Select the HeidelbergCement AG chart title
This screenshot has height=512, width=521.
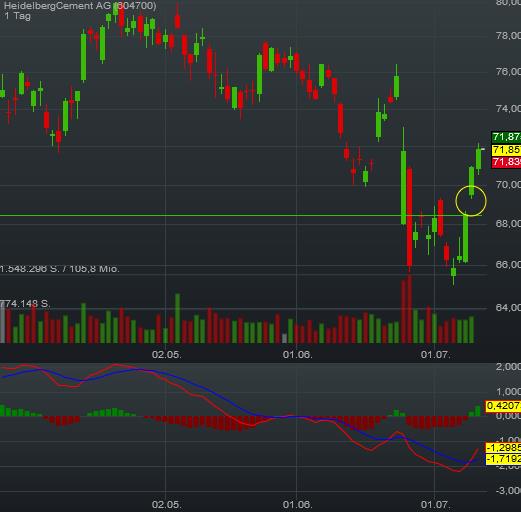coord(80,6)
